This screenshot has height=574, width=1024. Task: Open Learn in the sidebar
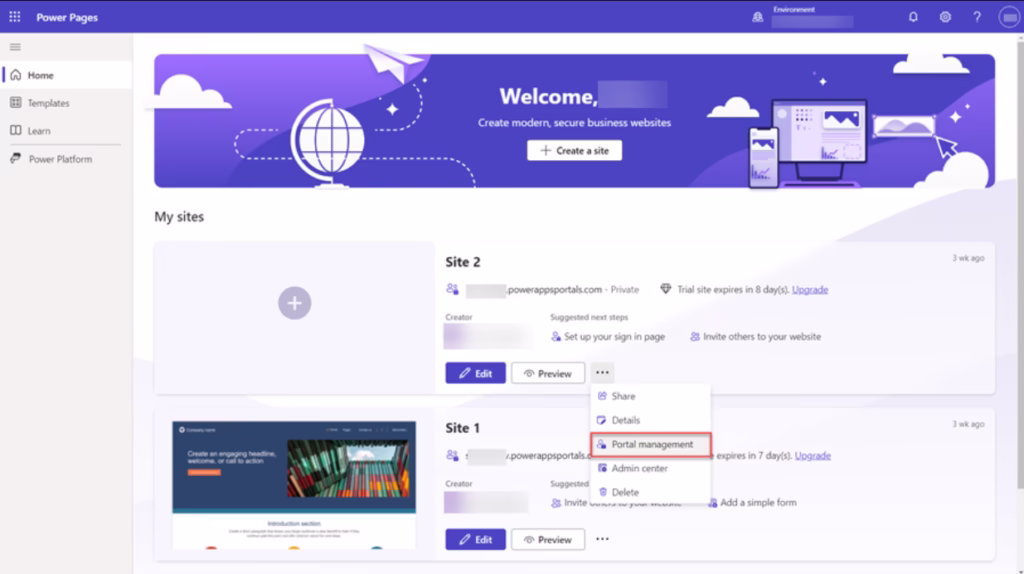pos(66,131)
